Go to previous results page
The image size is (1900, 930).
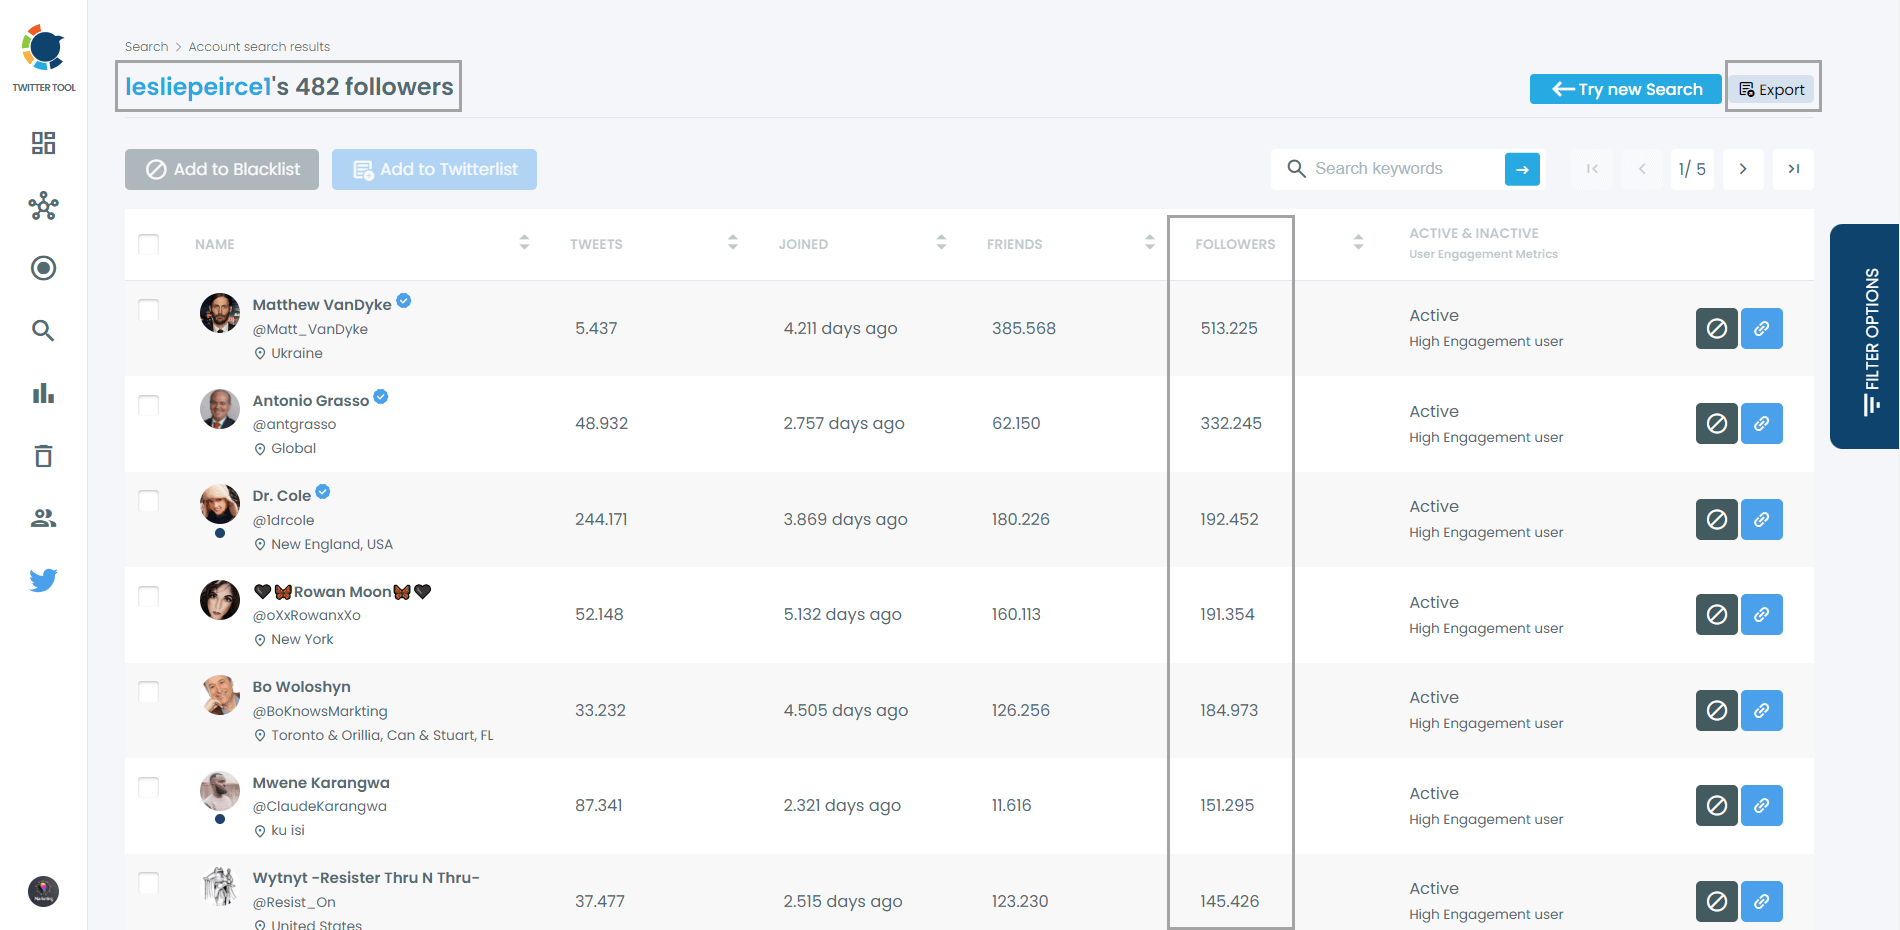1642,169
